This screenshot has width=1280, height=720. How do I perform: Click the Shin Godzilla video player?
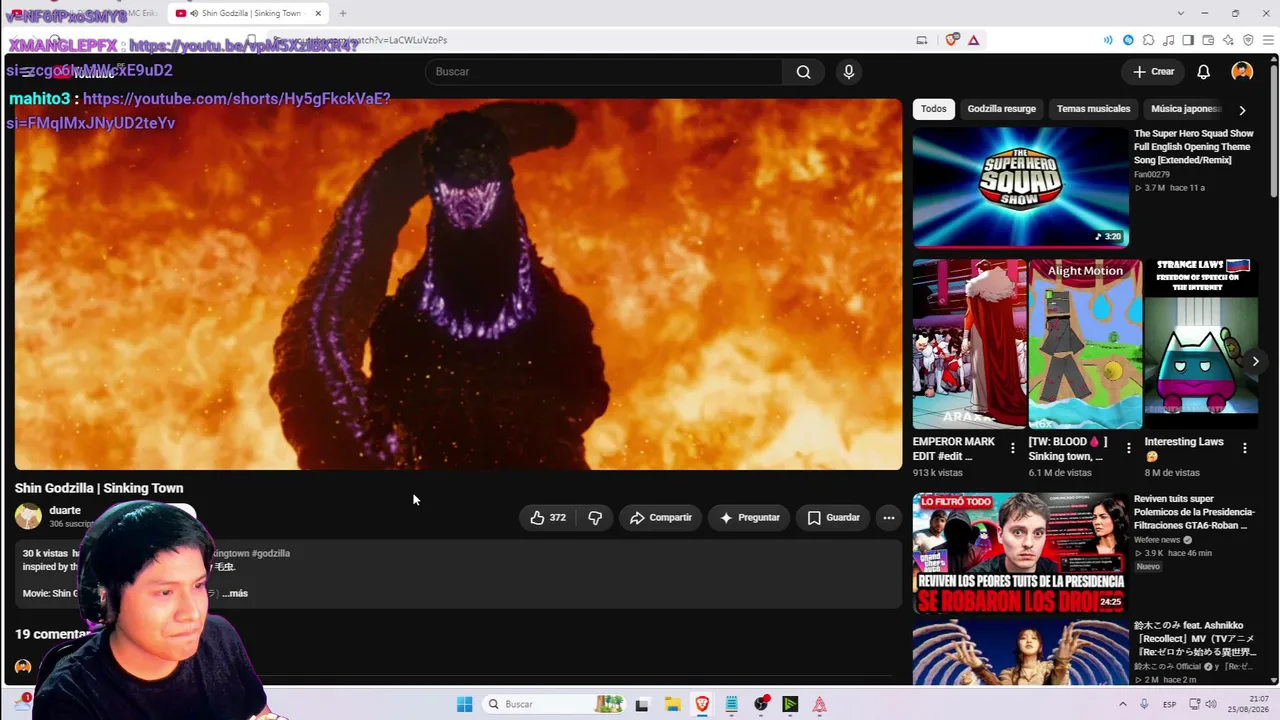[x=458, y=283]
